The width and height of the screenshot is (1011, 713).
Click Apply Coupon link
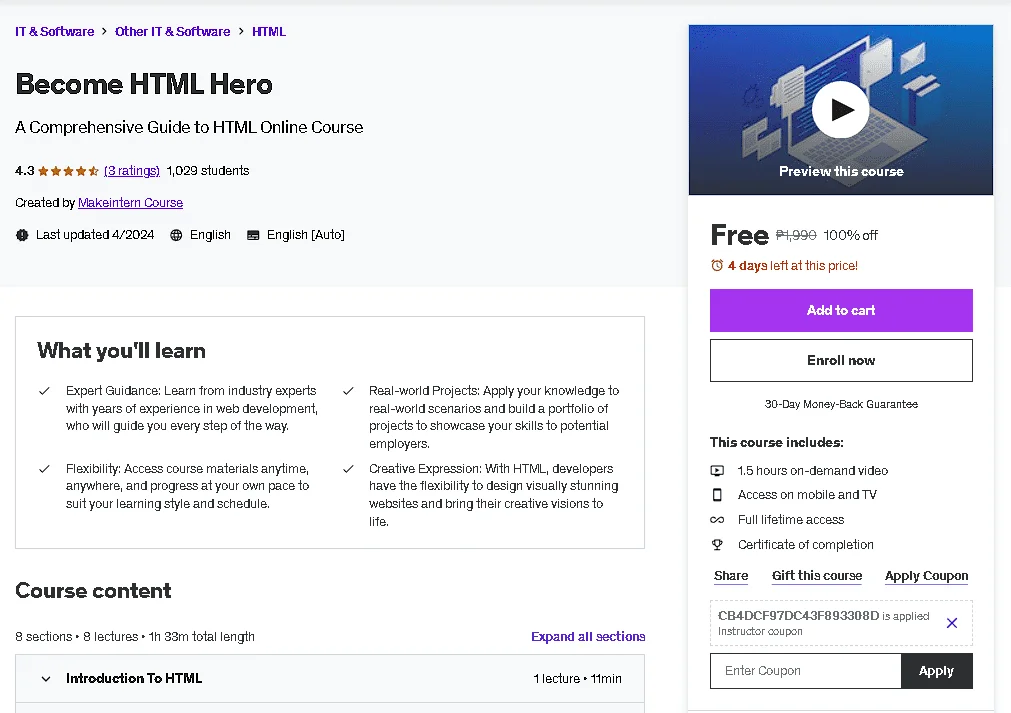927,576
